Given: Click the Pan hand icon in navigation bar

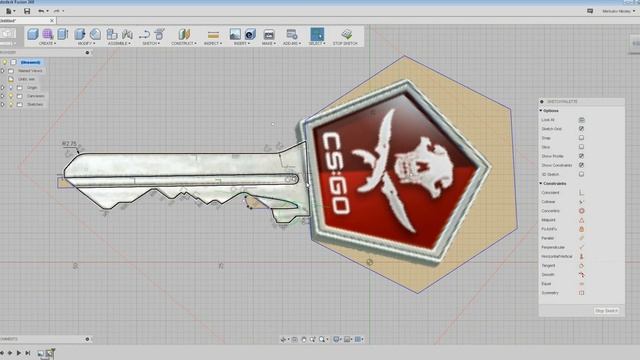Looking at the screenshot, I should pos(304,339).
